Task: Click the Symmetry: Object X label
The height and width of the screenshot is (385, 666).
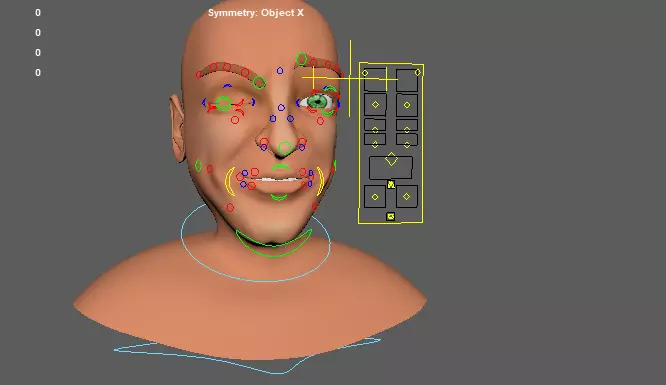Action: (256, 13)
